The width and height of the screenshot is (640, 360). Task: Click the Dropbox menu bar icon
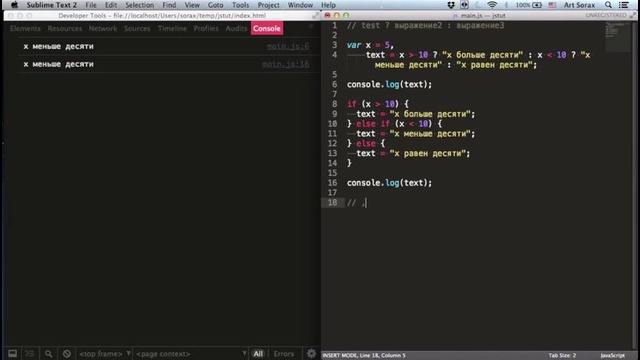click(451, 5)
